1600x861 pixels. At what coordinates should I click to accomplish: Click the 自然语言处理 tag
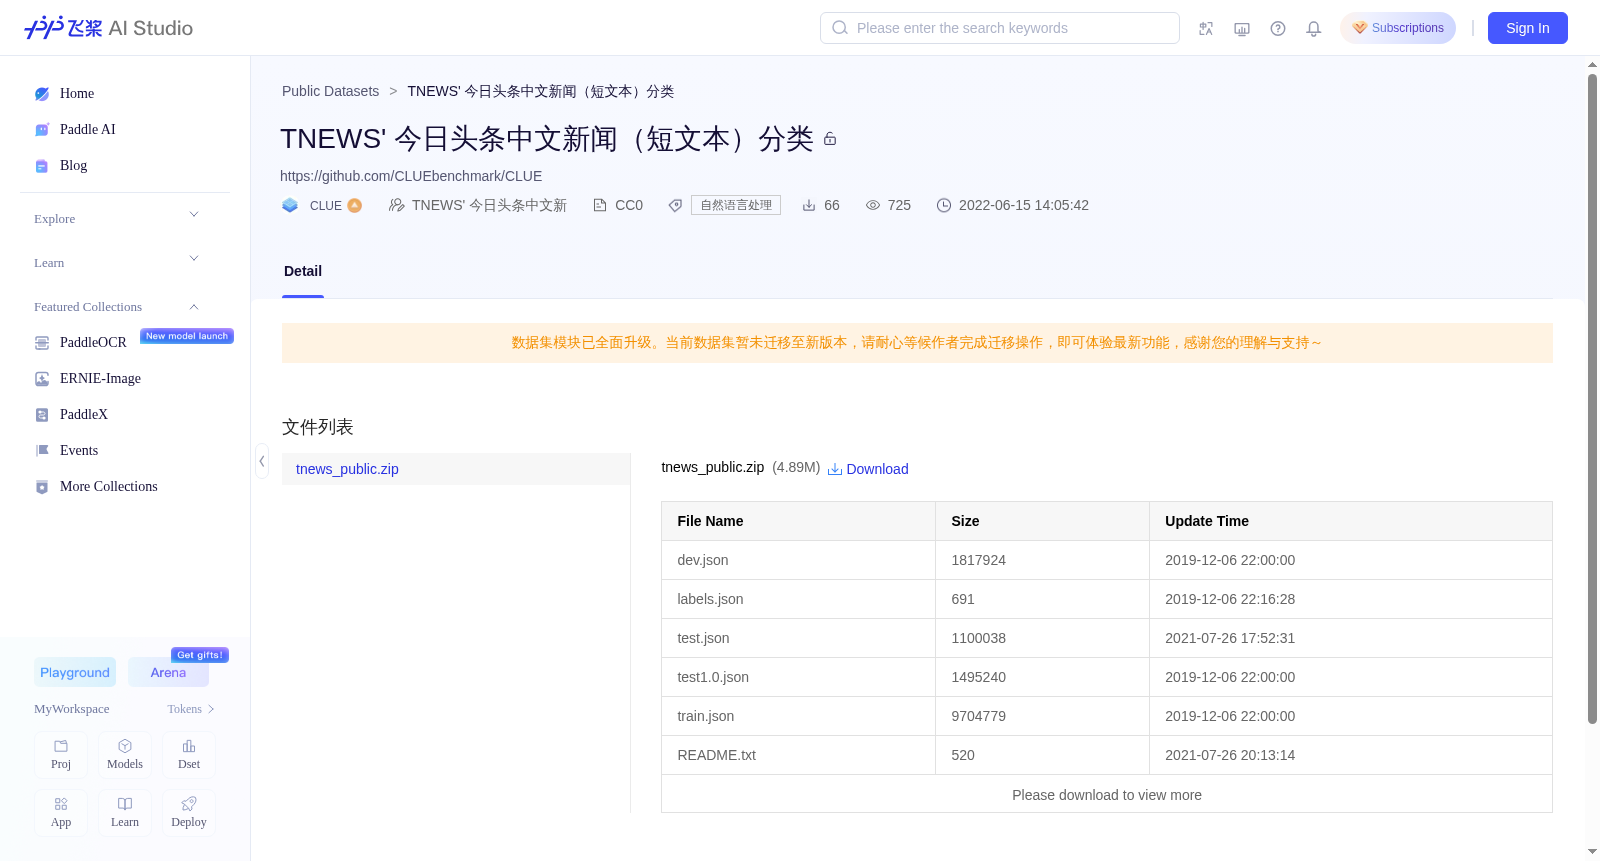(736, 205)
